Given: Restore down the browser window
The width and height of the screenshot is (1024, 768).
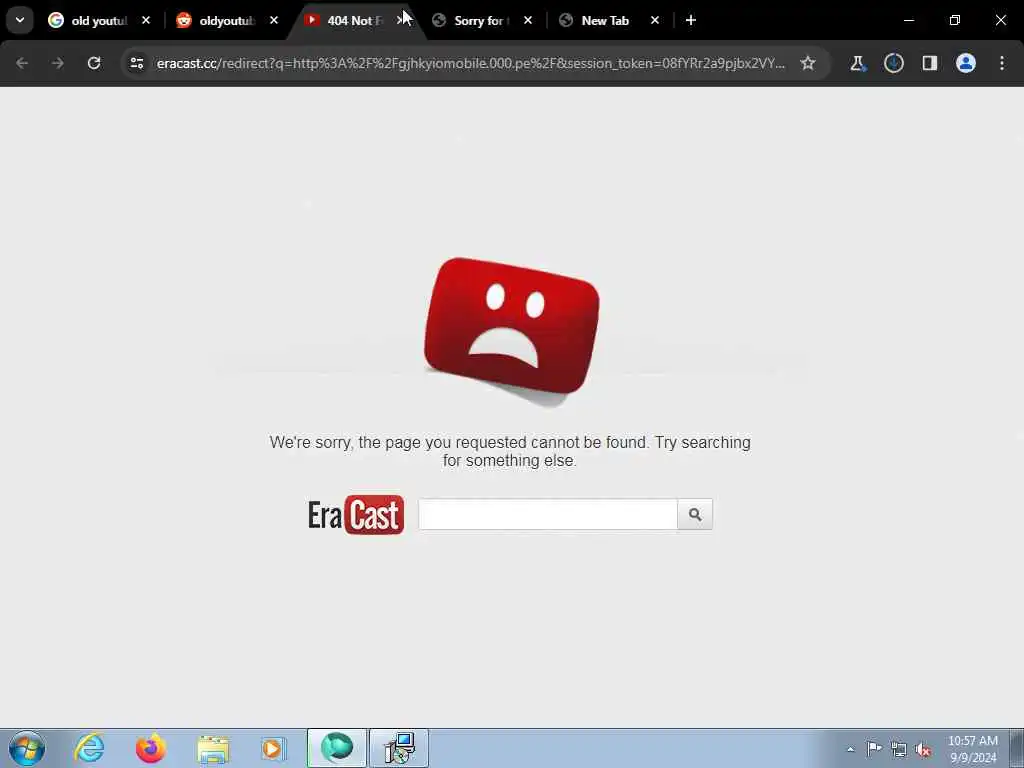Looking at the screenshot, I should tap(955, 20).
